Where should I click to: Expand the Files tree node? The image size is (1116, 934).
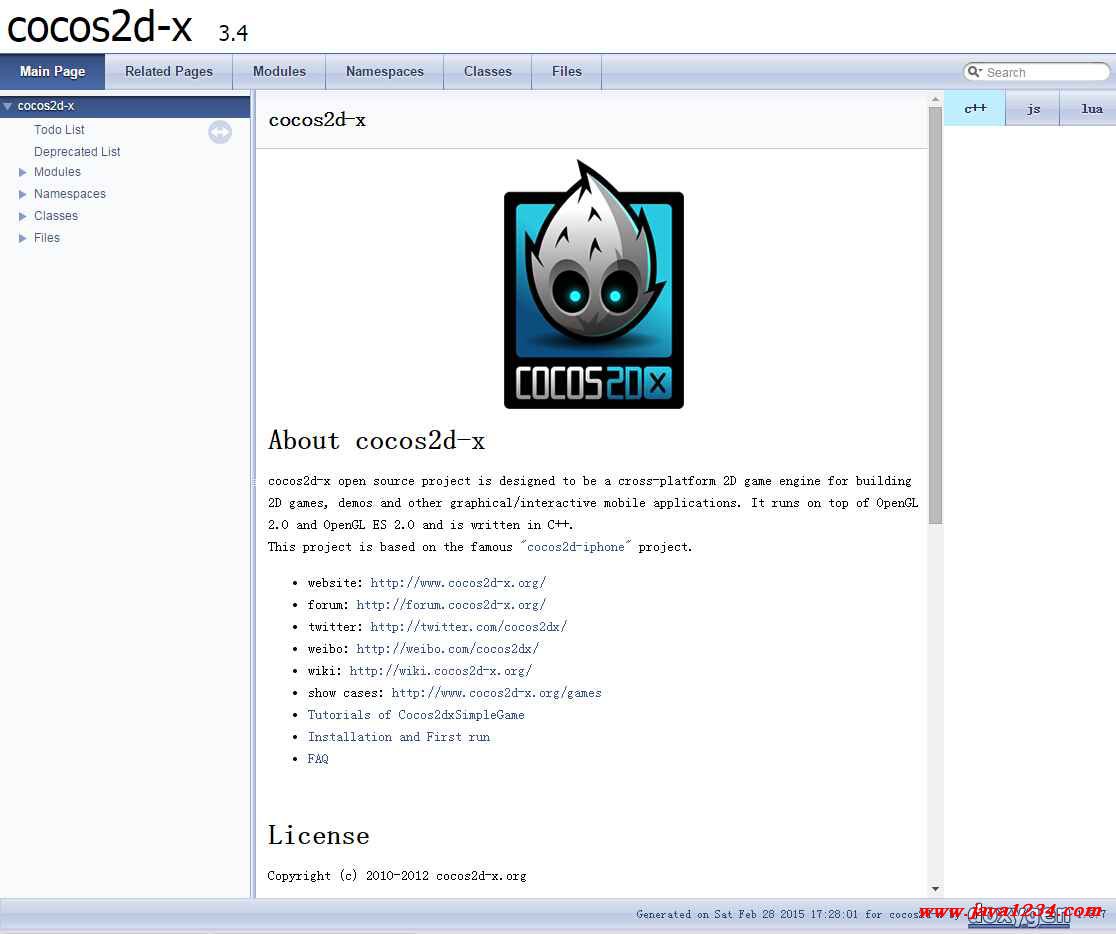23,238
